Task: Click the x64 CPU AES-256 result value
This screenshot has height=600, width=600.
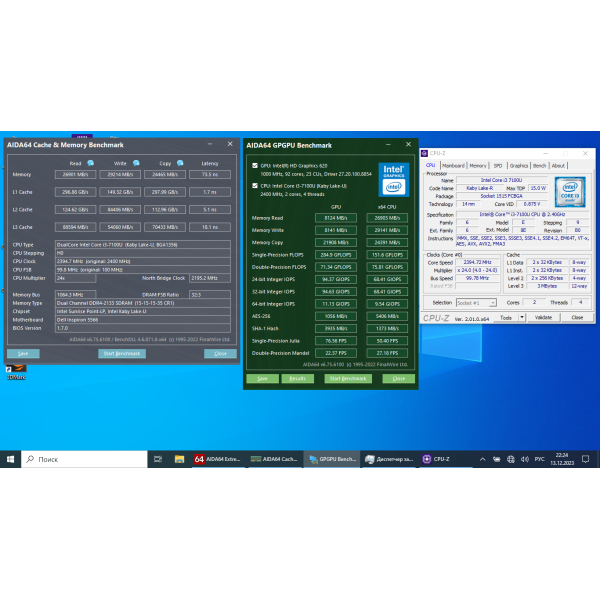Action: pyautogui.click(x=387, y=316)
